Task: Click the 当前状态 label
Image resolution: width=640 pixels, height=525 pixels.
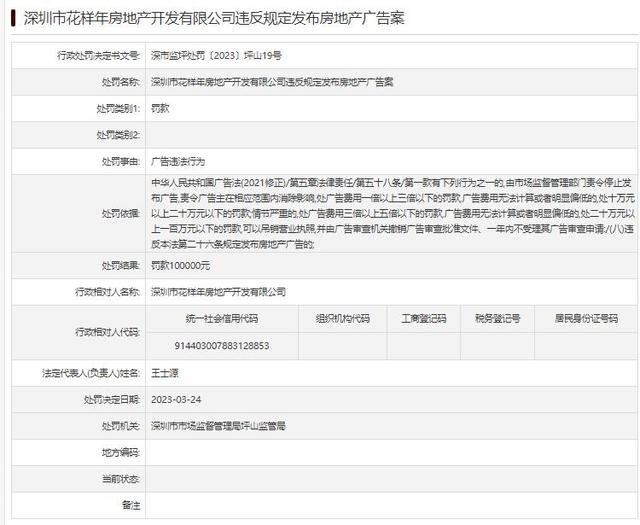Action: (121, 479)
